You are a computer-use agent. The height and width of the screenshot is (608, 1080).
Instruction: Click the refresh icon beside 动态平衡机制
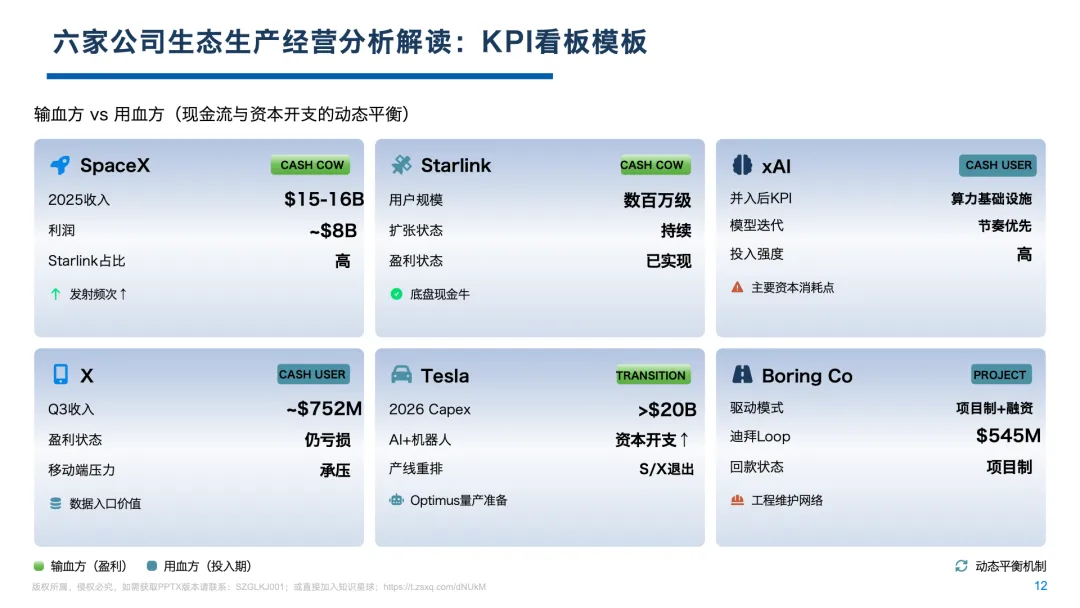click(x=962, y=566)
